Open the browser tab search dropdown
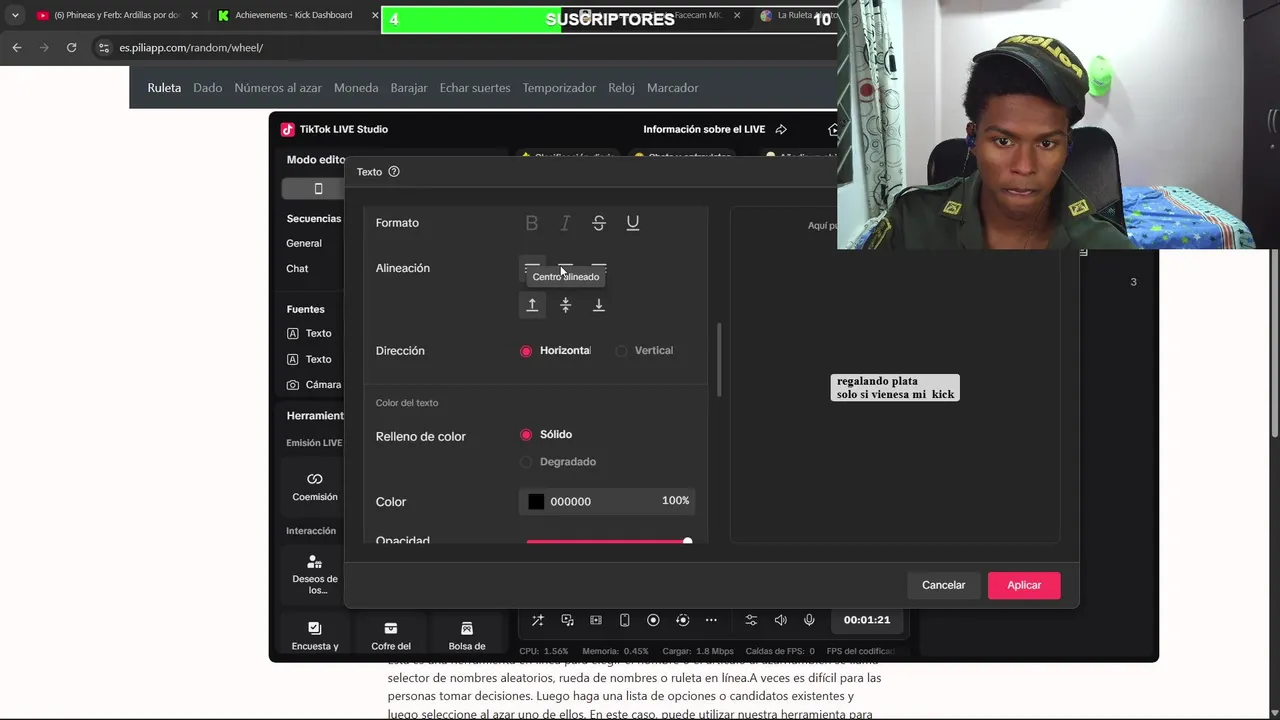Screen dimensions: 1280x720 click(x=14, y=15)
